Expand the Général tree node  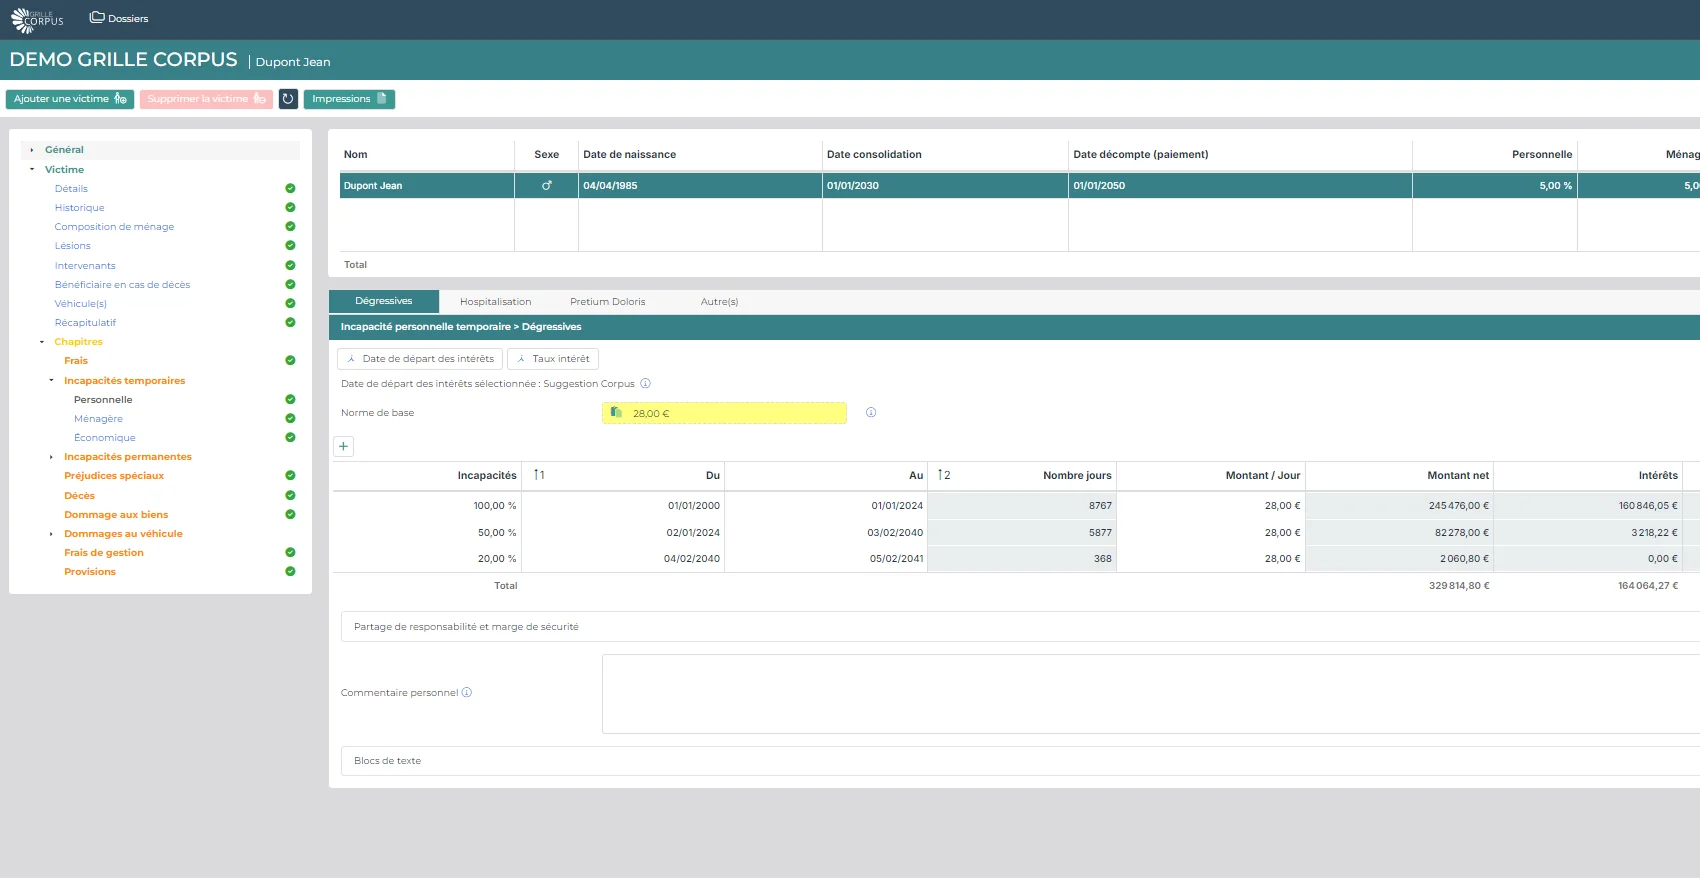click(x=32, y=150)
